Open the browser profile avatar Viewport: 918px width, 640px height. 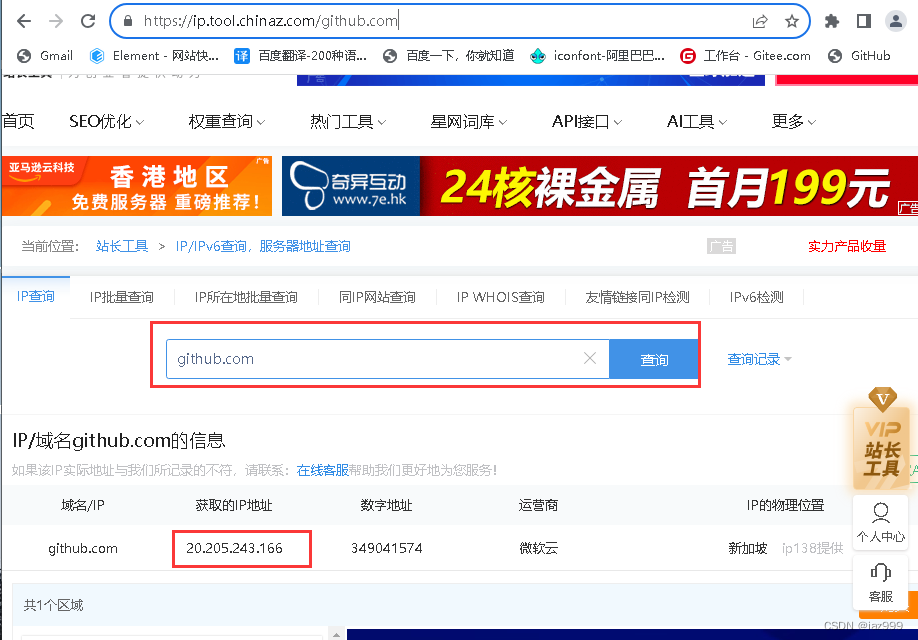coord(895,22)
